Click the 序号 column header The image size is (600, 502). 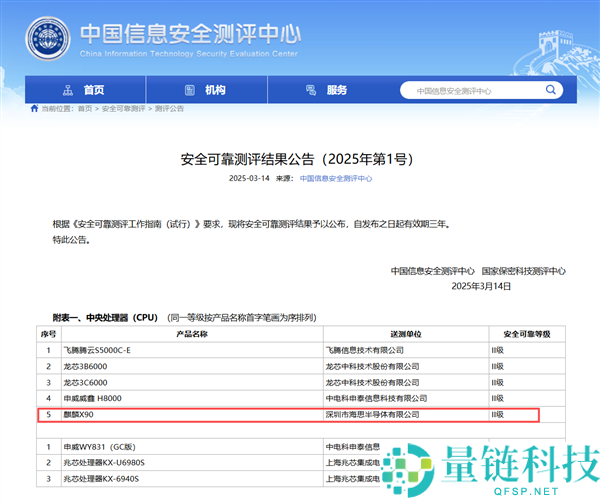49,334
